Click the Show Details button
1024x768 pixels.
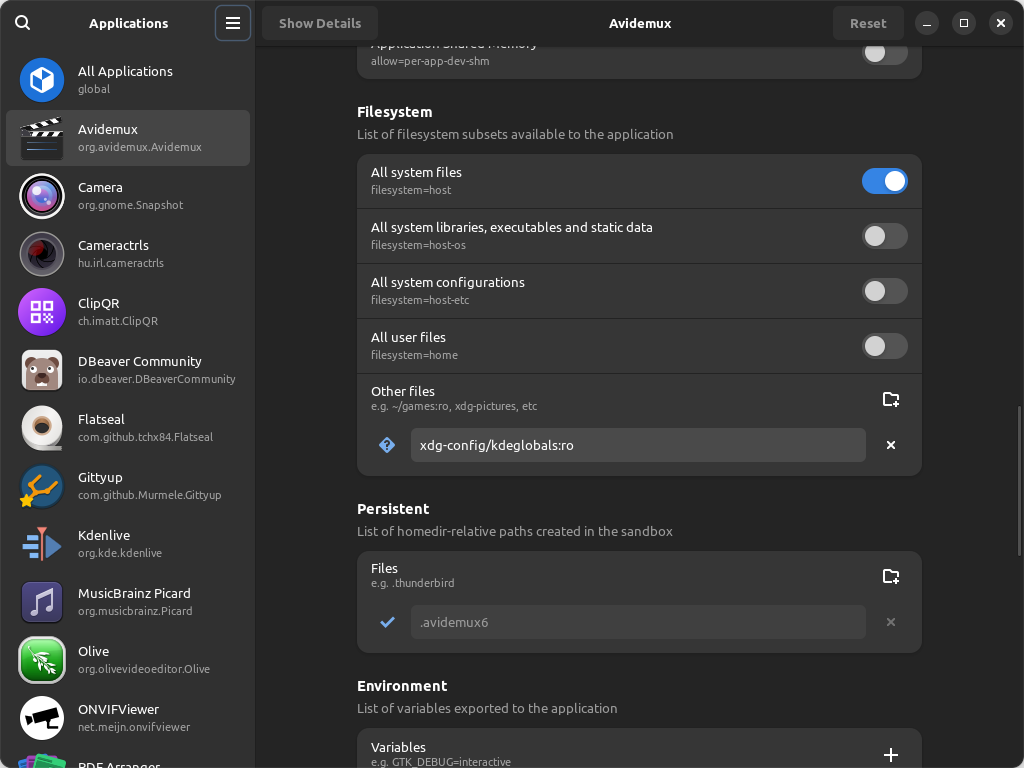pyautogui.click(x=320, y=23)
